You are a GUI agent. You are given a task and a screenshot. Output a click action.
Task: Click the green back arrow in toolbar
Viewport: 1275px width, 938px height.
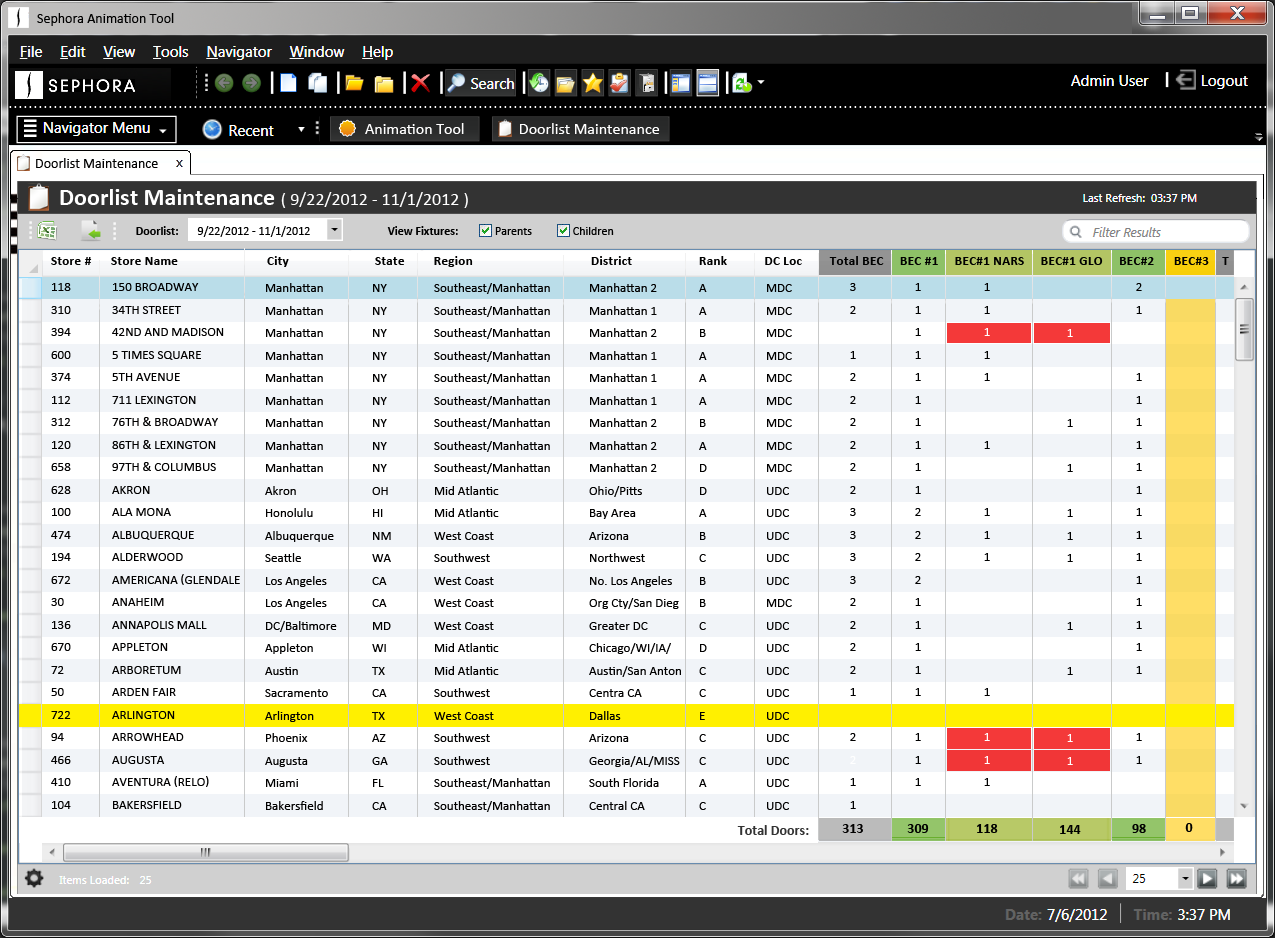pos(224,83)
